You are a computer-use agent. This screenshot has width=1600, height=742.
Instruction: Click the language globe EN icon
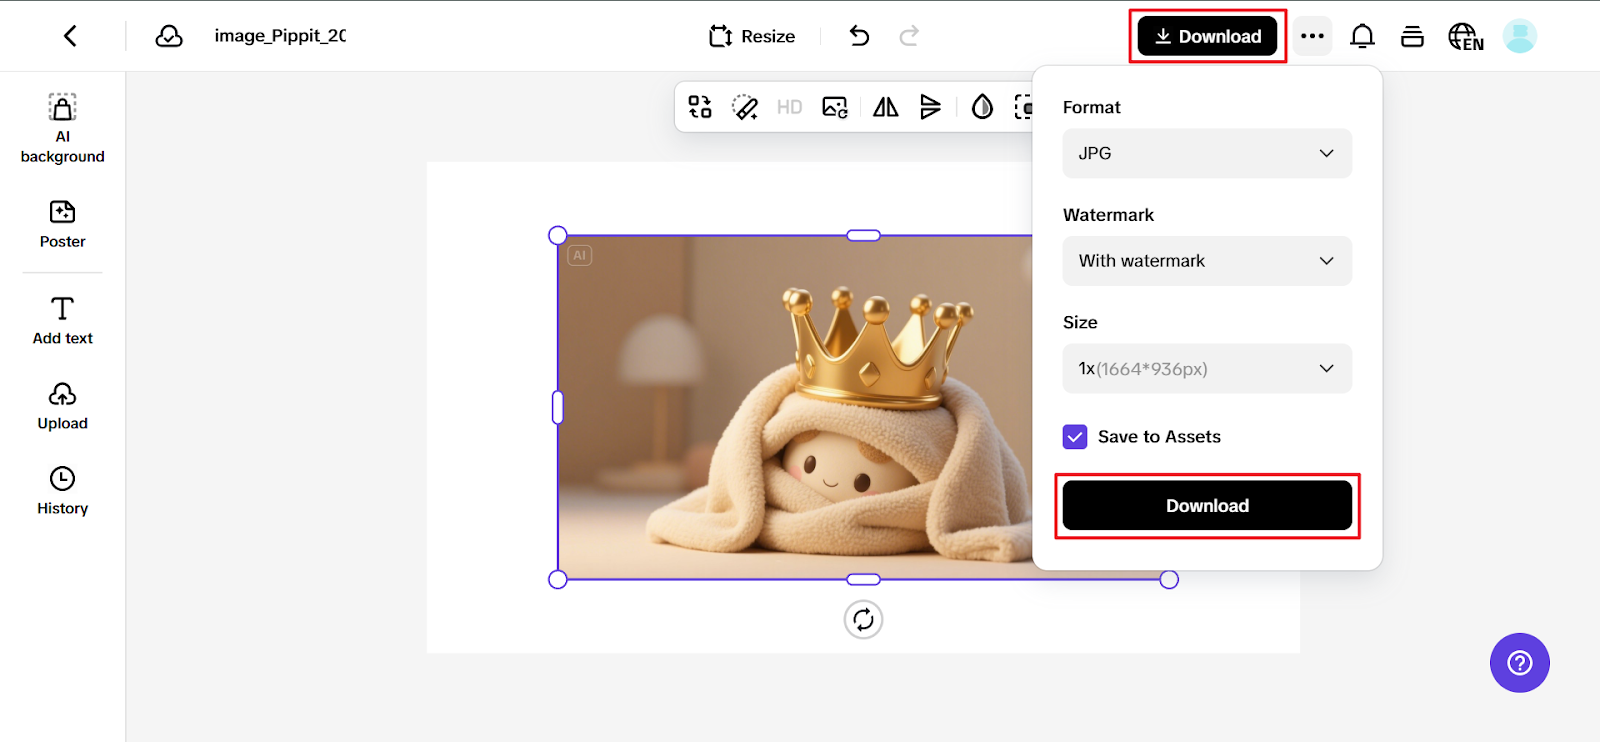[1465, 36]
